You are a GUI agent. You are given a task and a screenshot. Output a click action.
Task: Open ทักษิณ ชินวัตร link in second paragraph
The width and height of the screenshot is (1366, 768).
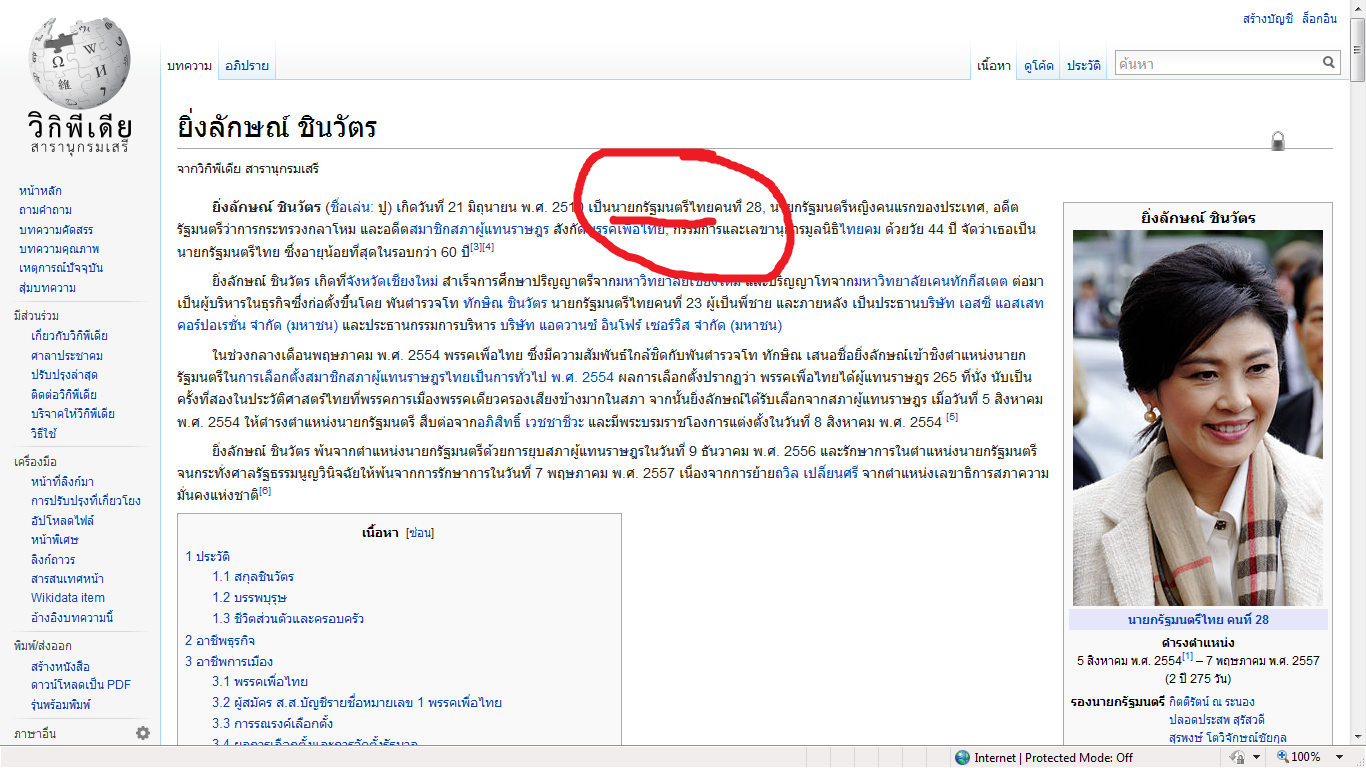pos(505,303)
